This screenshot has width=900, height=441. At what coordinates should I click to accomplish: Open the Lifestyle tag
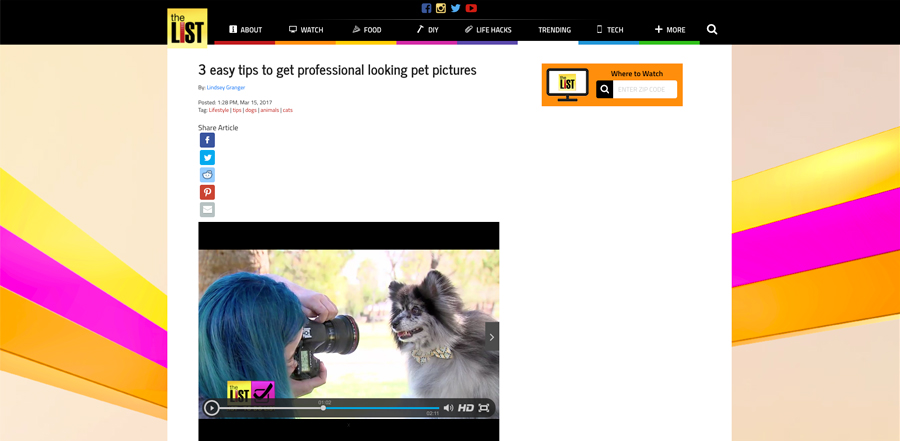[219, 110]
